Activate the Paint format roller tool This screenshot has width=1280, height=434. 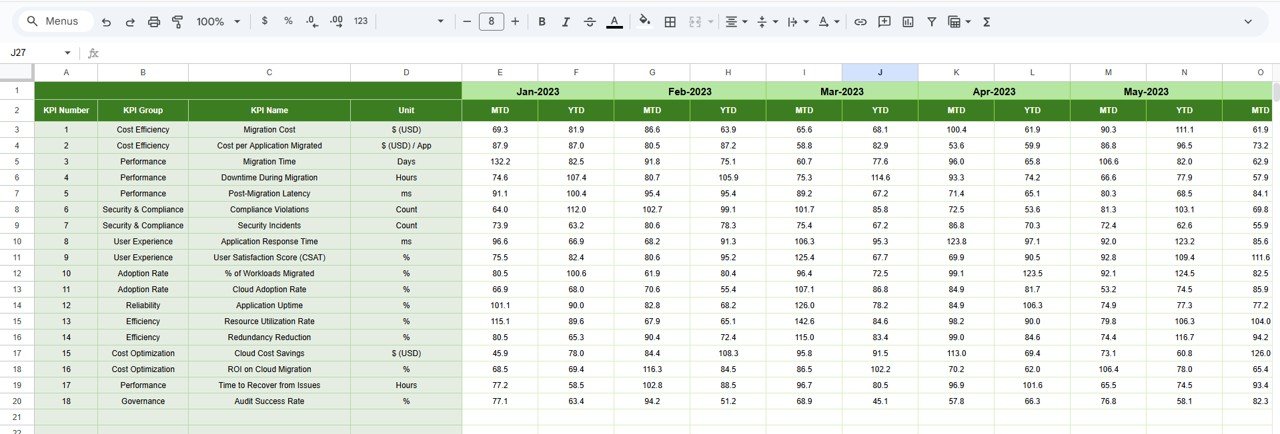(x=177, y=21)
